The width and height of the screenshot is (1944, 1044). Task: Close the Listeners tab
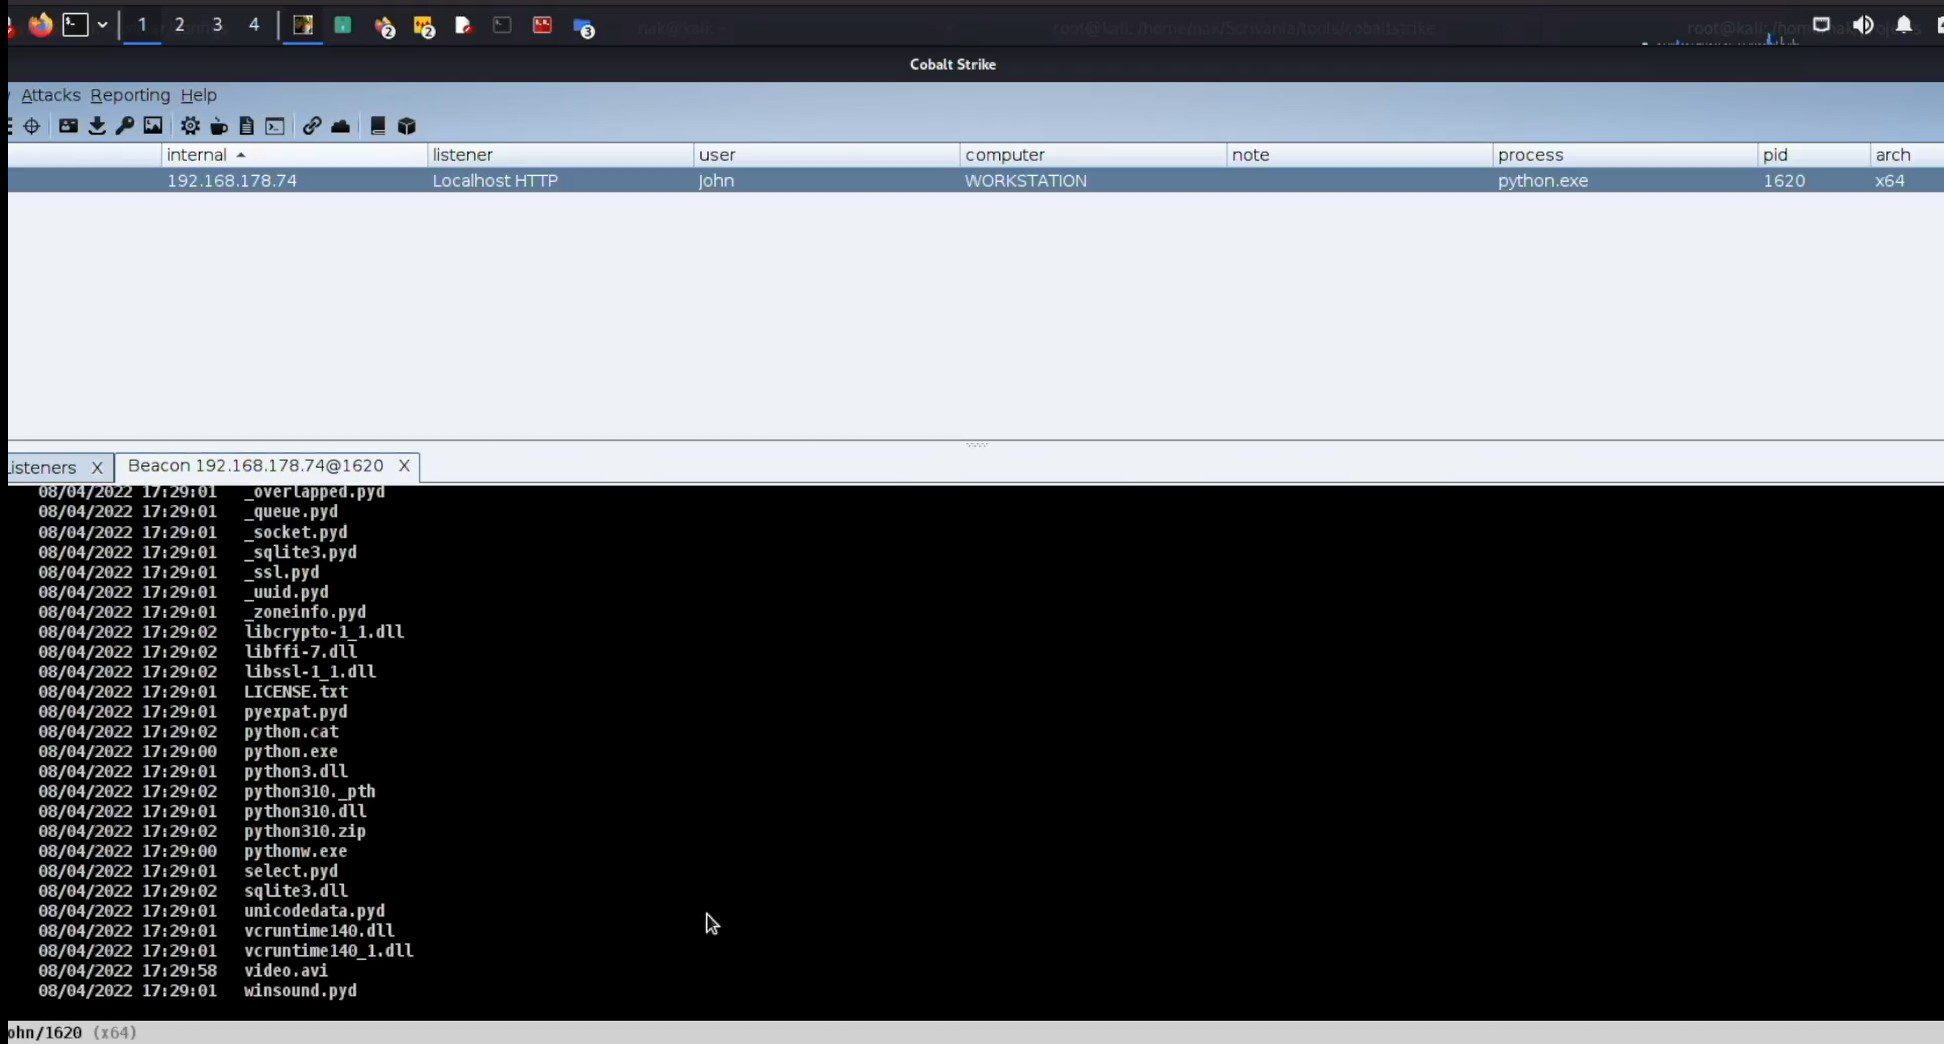click(97, 467)
